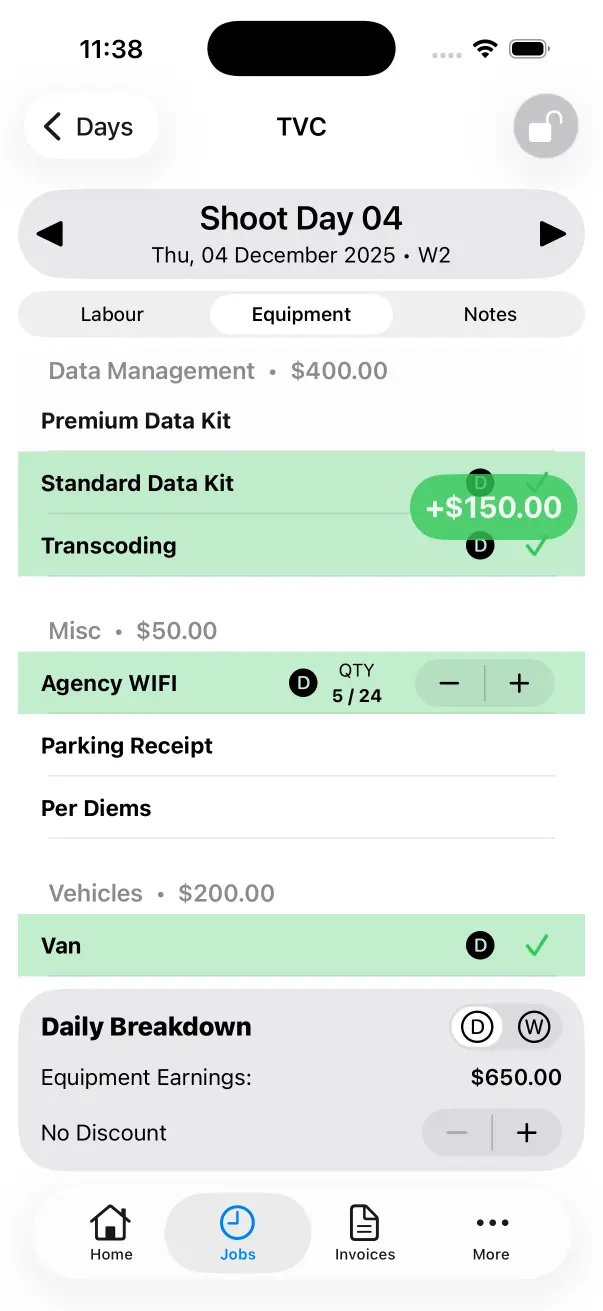Tap the More ellipsis icon

click(x=491, y=1222)
